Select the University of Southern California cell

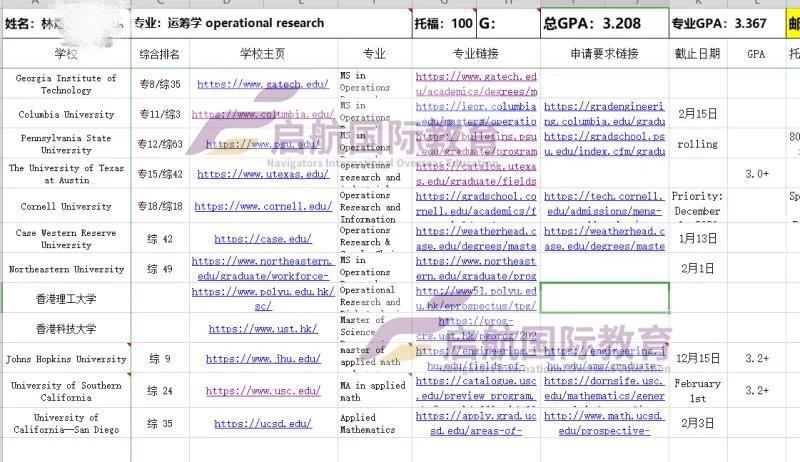coord(66,391)
